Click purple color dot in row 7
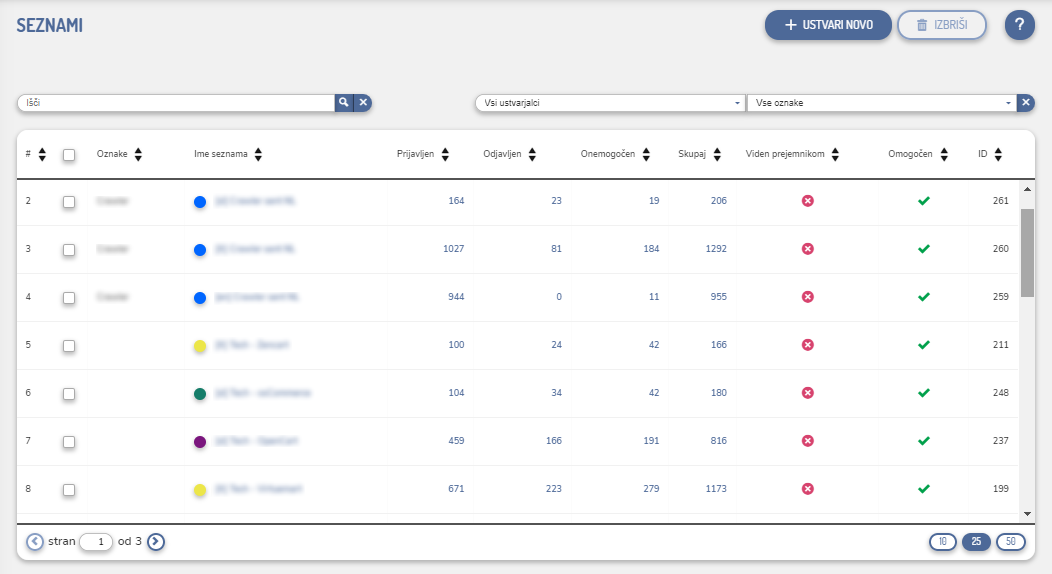Viewport: 1052px width, 574px height. [x=200, y=441]
